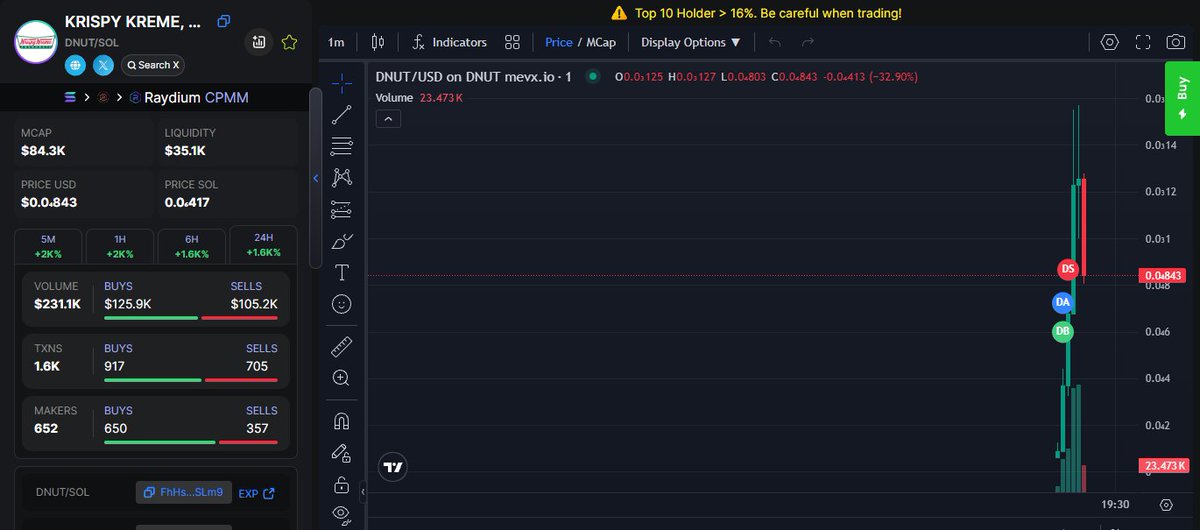Click the green Buy side button
Screen dimensions: 1200x530
click(x=1182, y=98)
